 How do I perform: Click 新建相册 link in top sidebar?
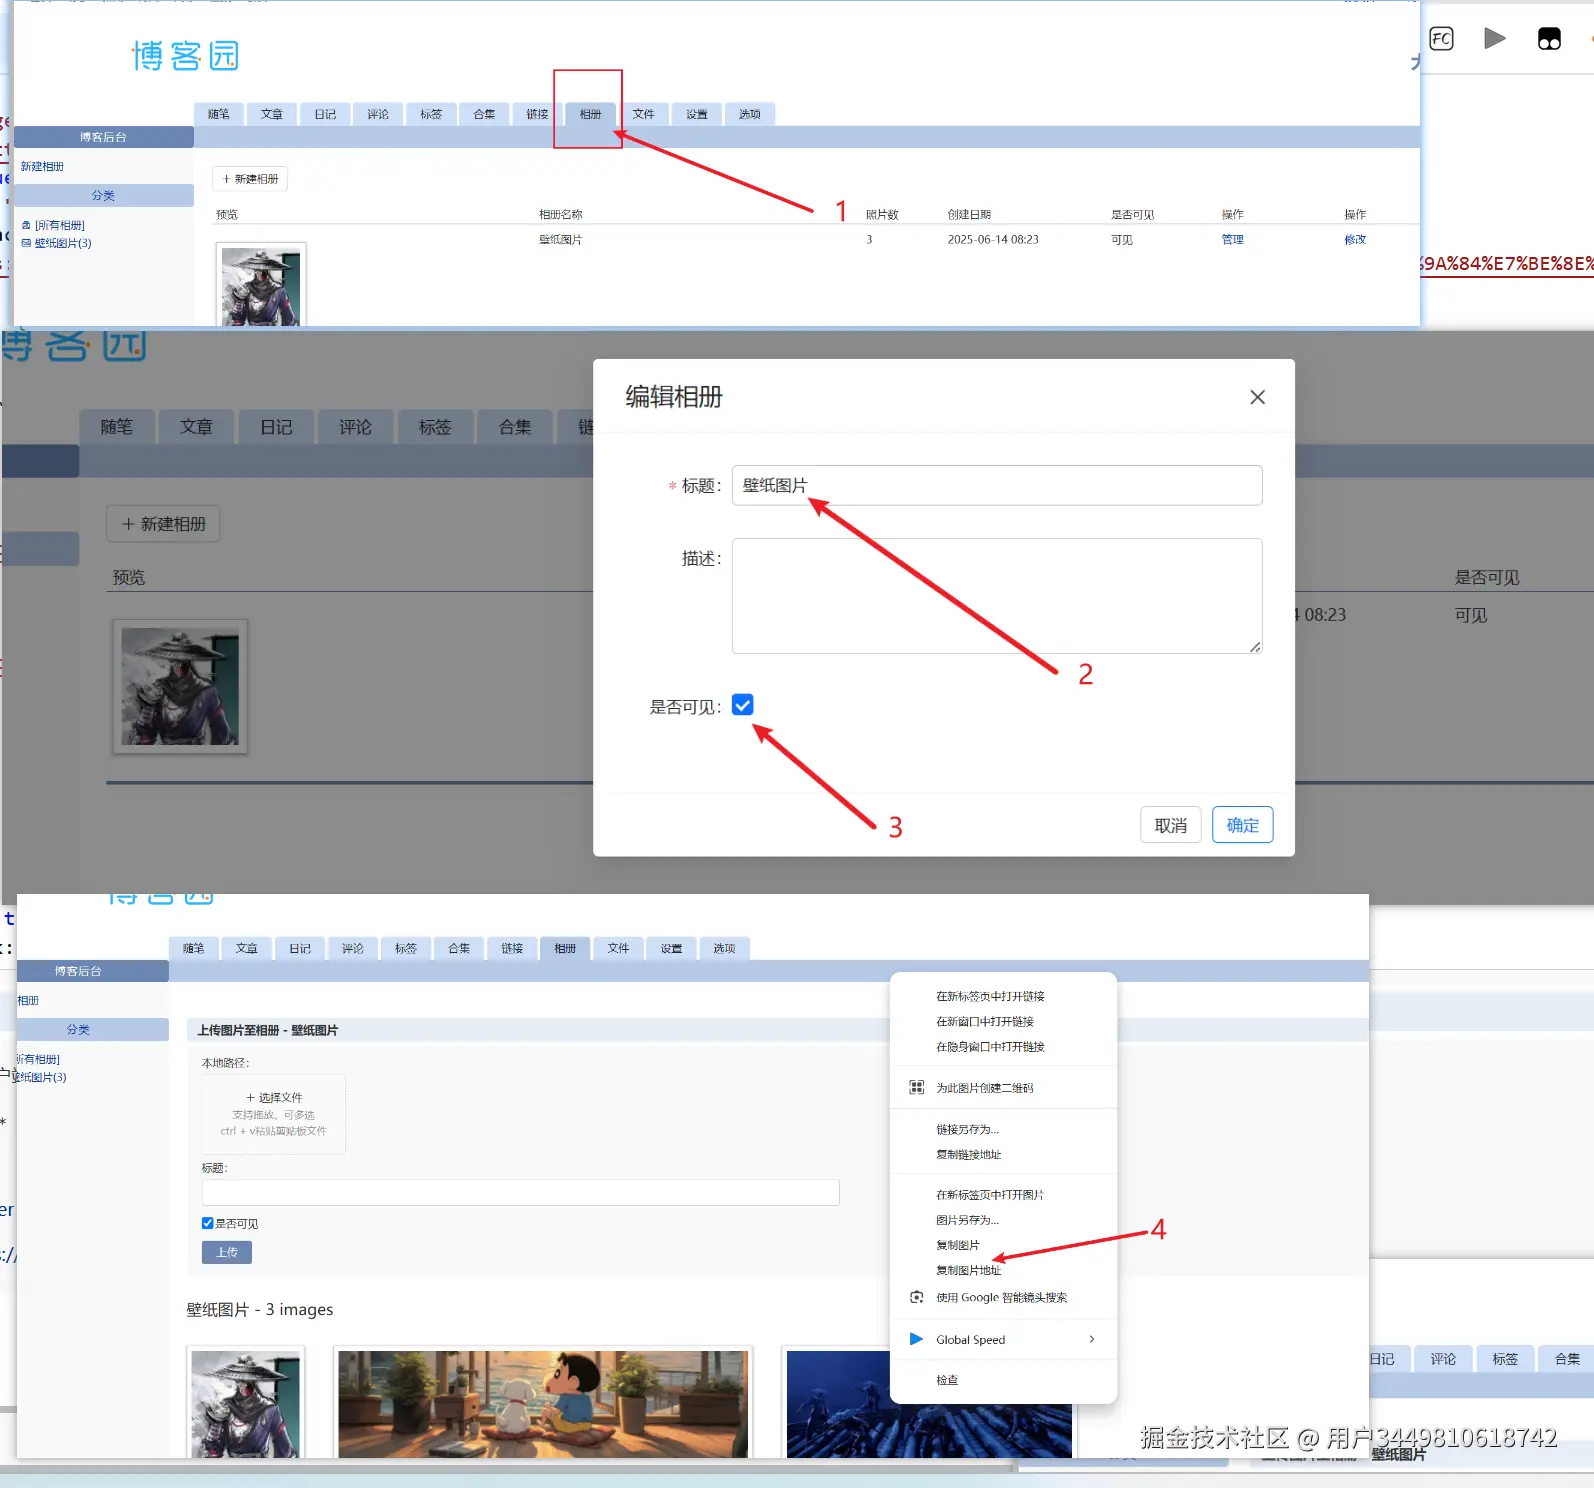pos(42,166)
